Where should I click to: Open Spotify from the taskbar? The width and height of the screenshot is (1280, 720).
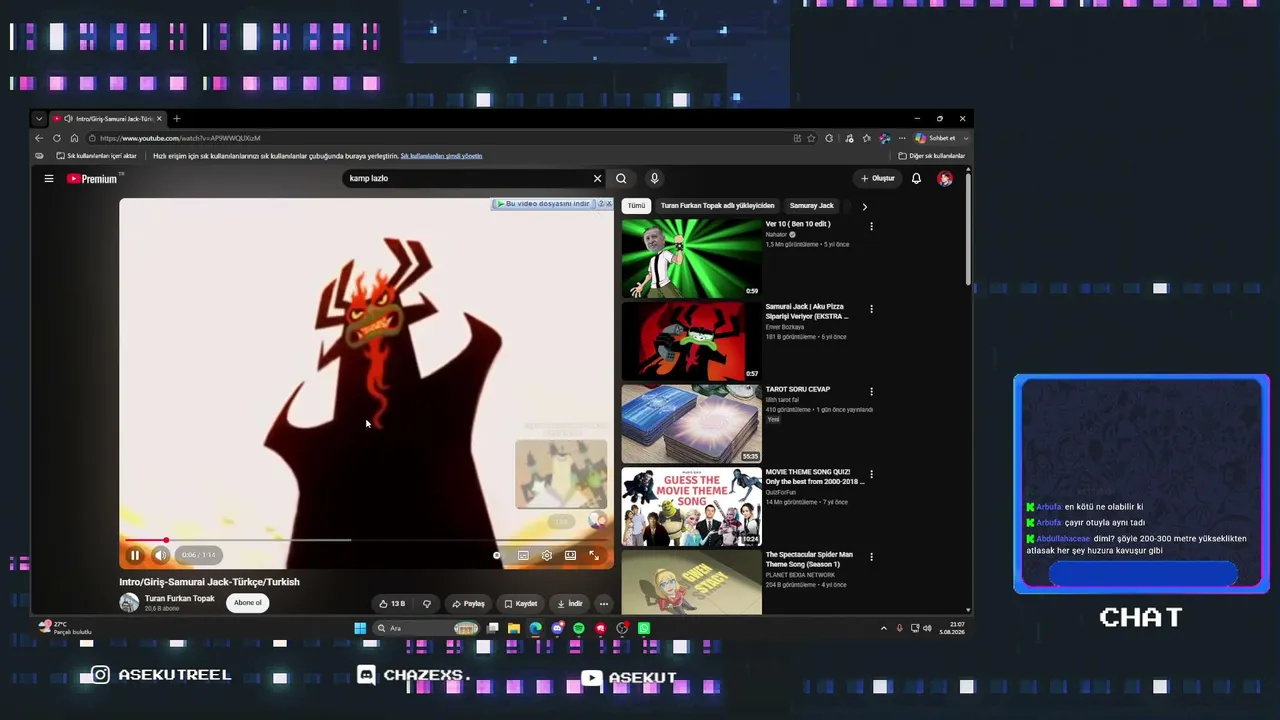point(579,628)
